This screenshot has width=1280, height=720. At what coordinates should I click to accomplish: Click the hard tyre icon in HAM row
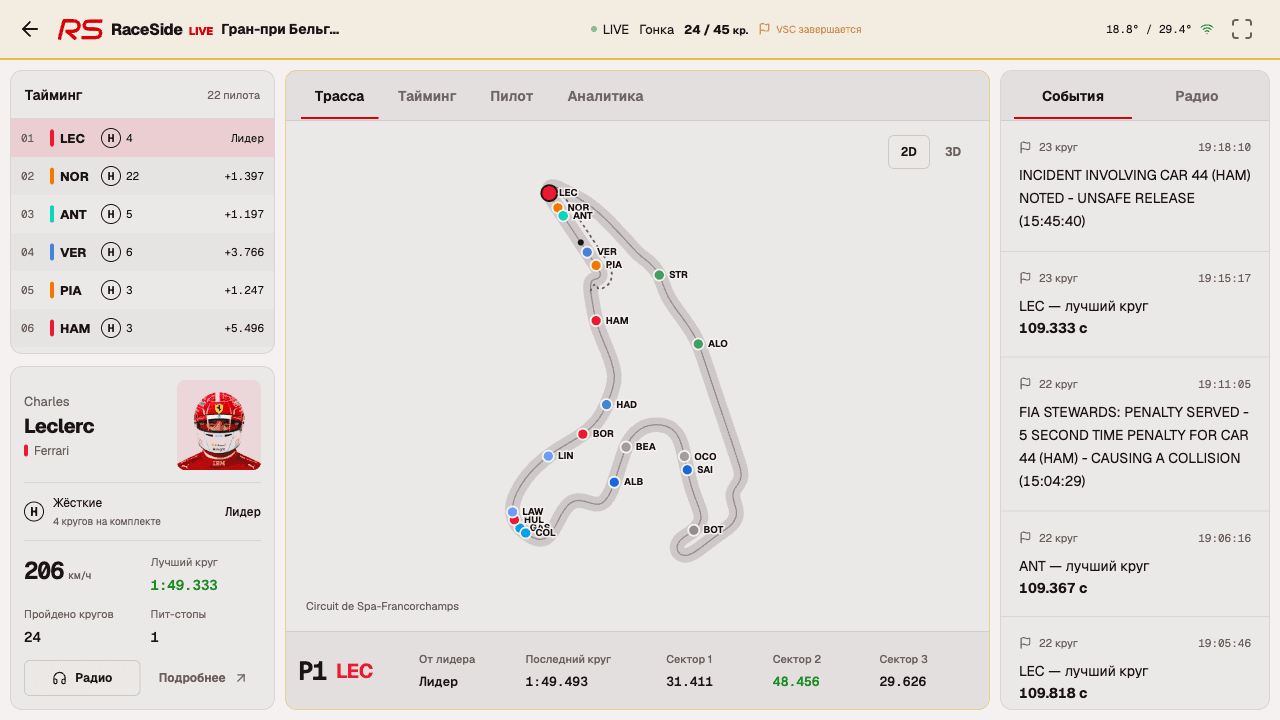pos(111,328)
